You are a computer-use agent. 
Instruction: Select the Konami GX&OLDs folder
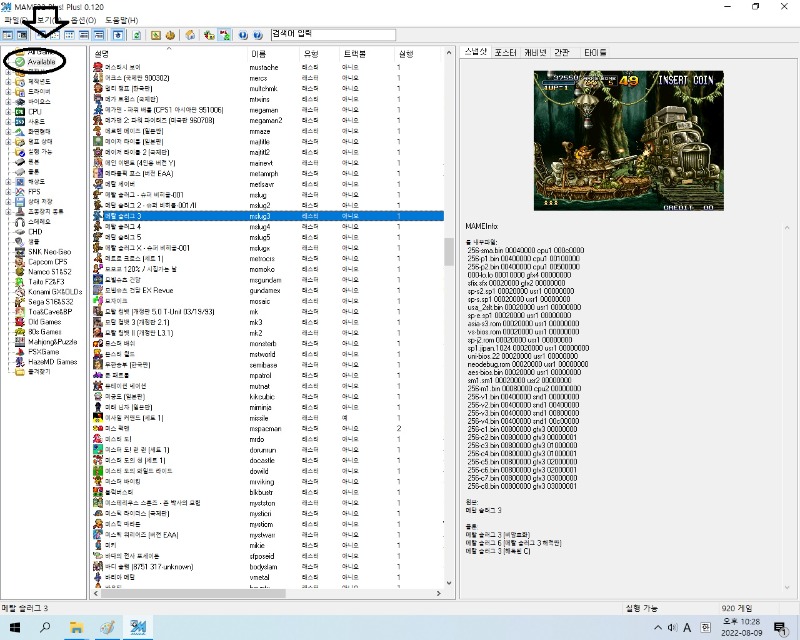(55, 291)
